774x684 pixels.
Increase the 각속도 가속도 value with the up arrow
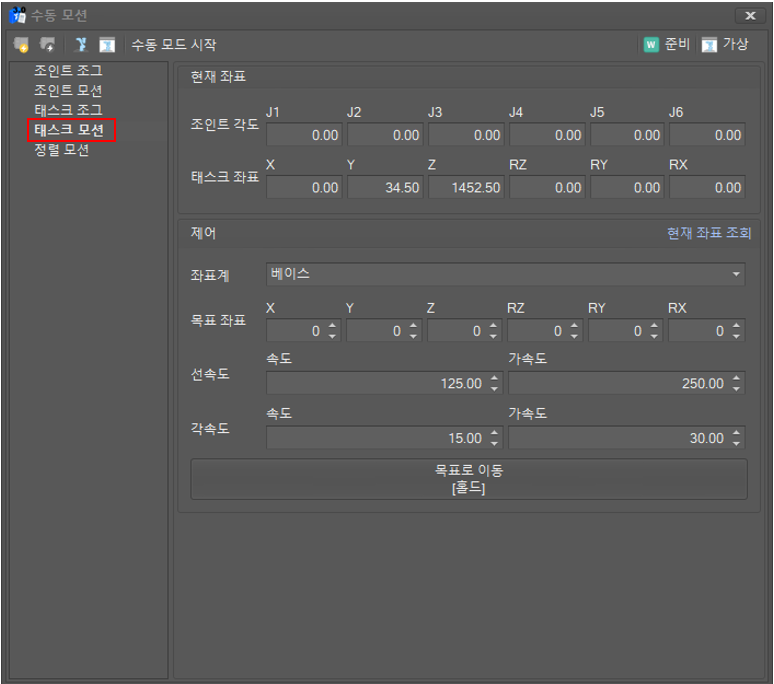[737, 433]
